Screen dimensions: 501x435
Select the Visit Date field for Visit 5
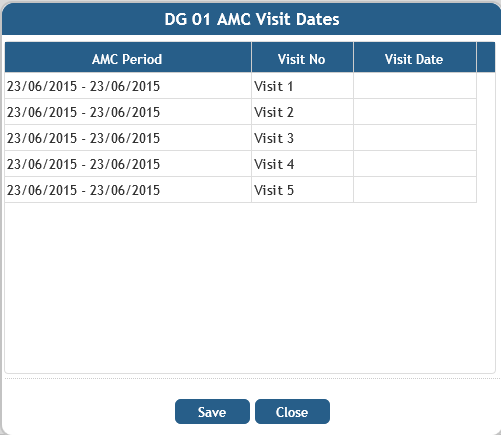click(x=415, y=190)
